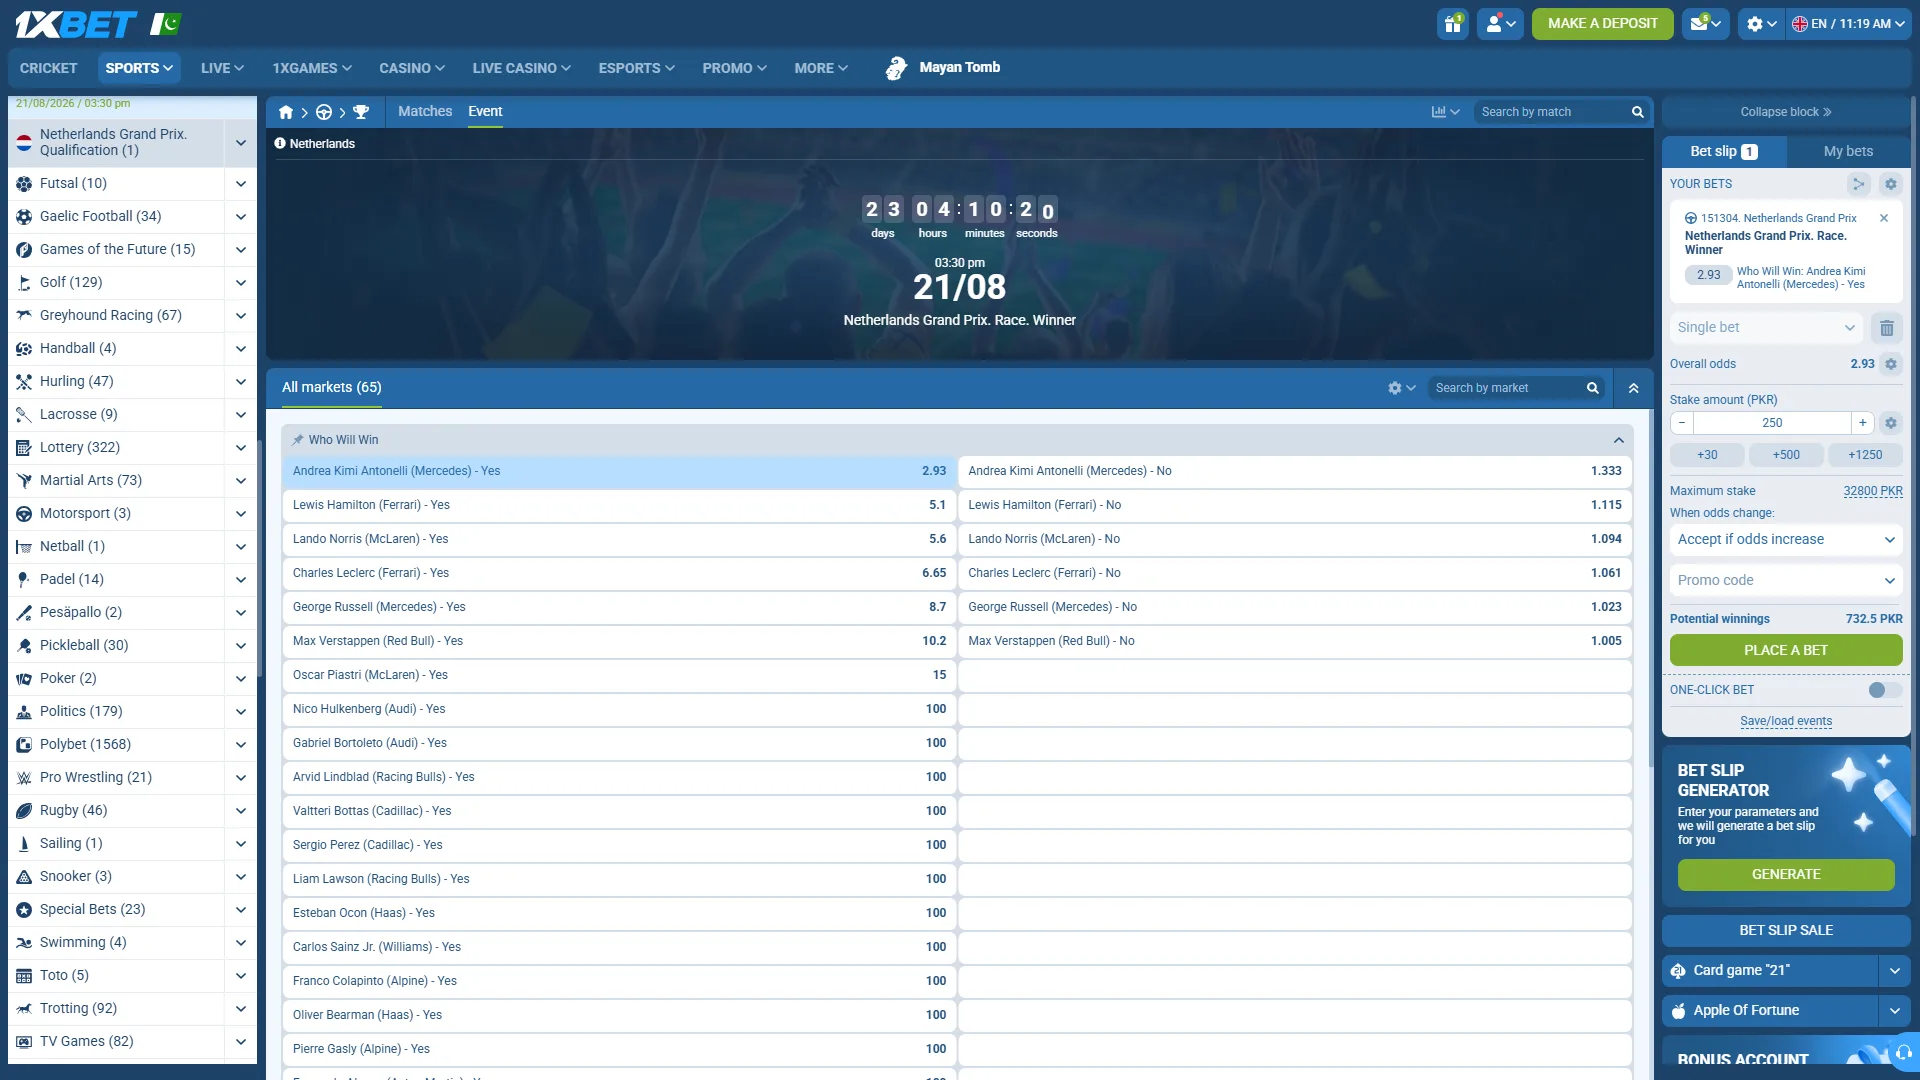Expand the Apple Of Fortune block
Screen dimensions: 1920x1080
[x=1894, y=1011]
